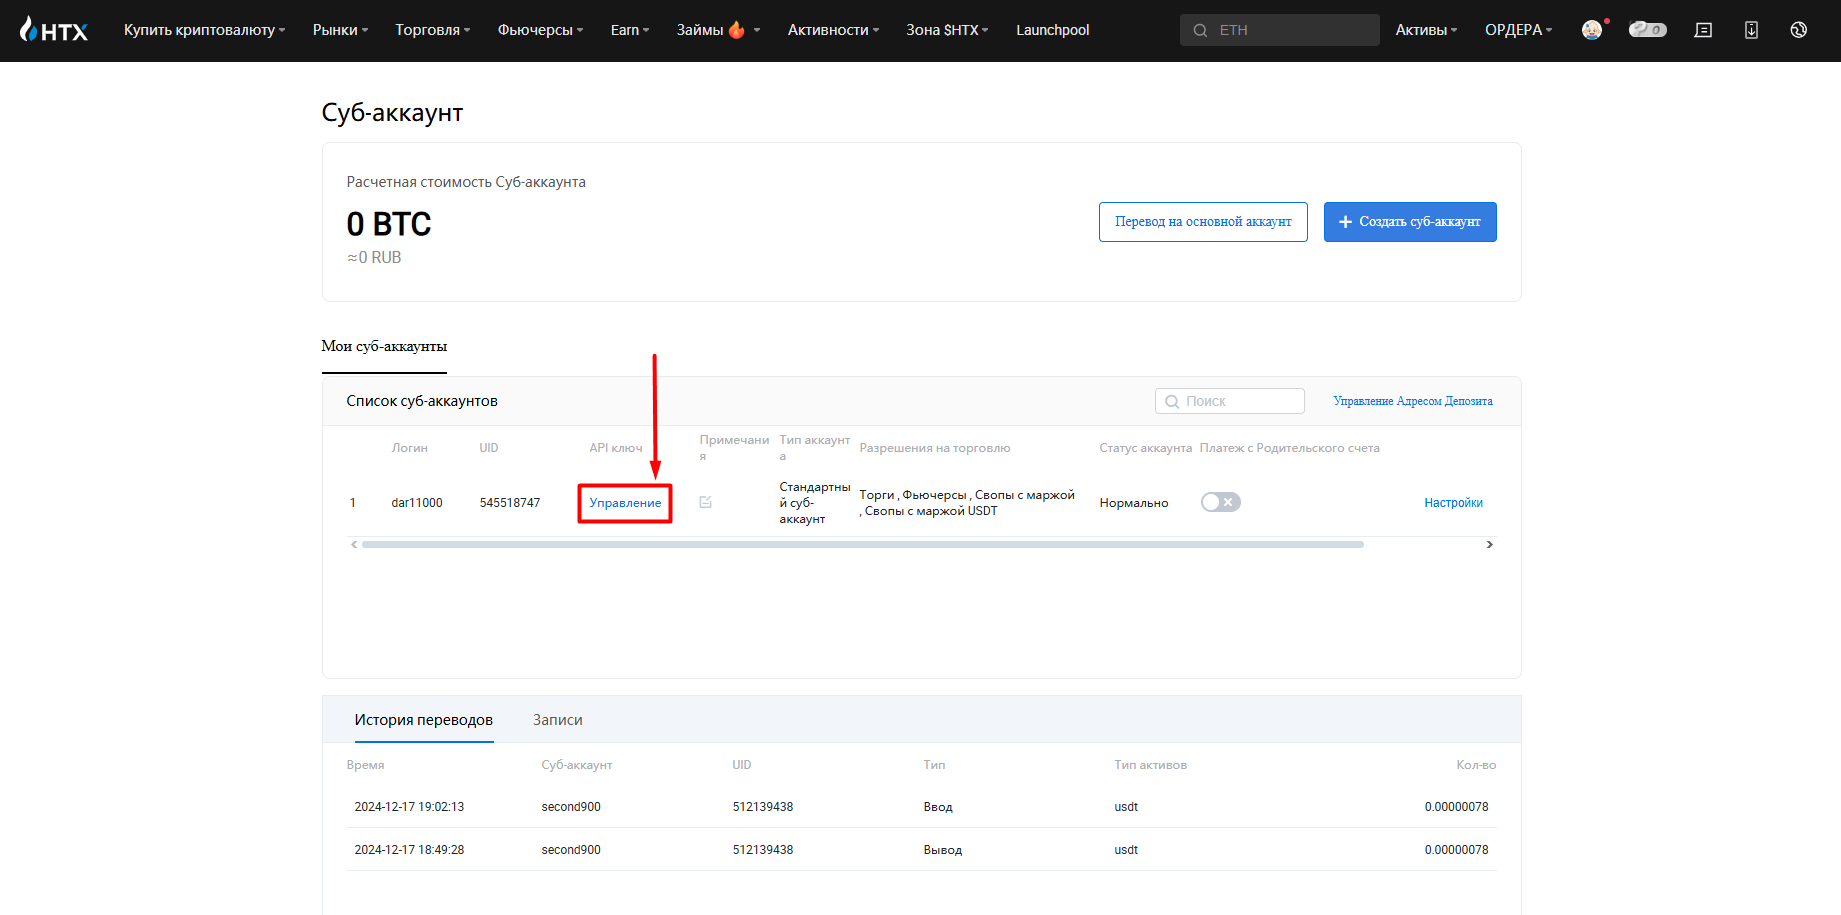
Task: Click the ≈0 RUB estimate
Action: click(x=374, y=258)
